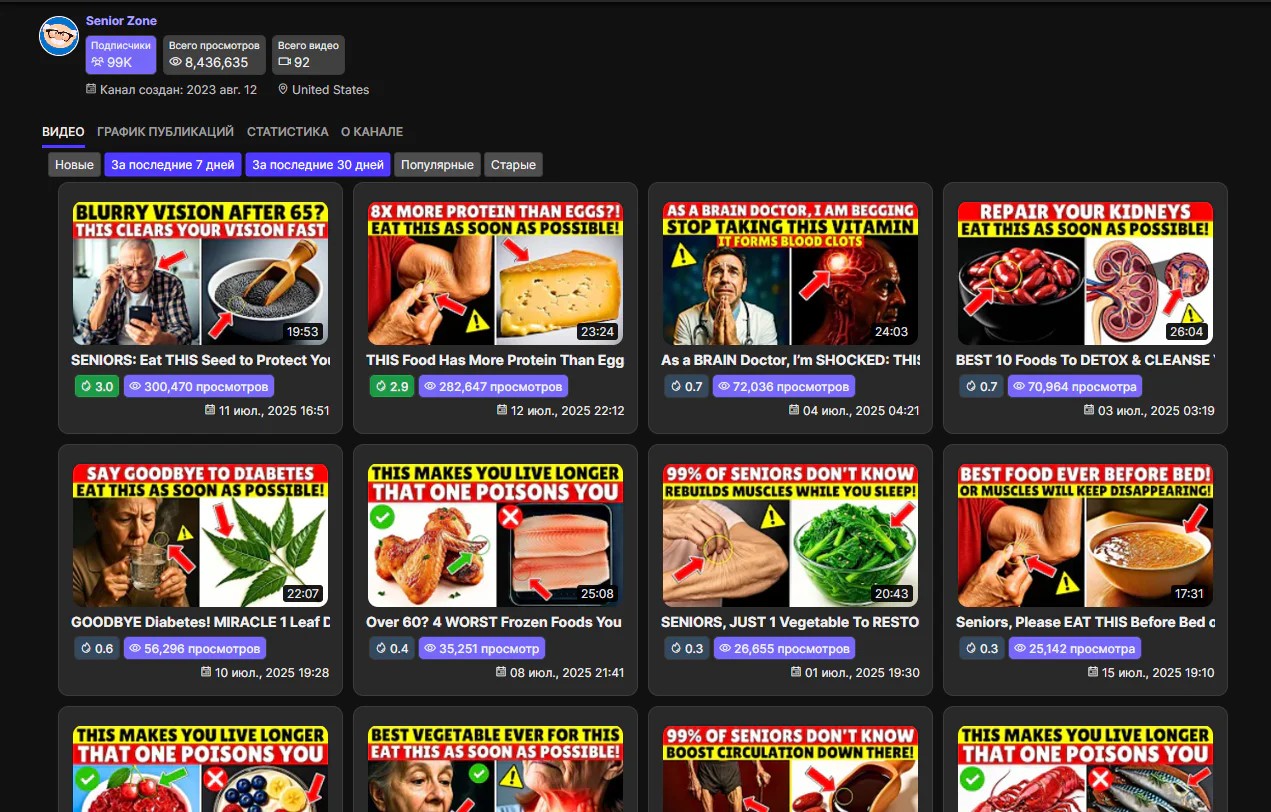Image resolution: width=1271 pixels, height=812 pixels.
Task: Click the Новые filter button
Action: coord(74,164)
